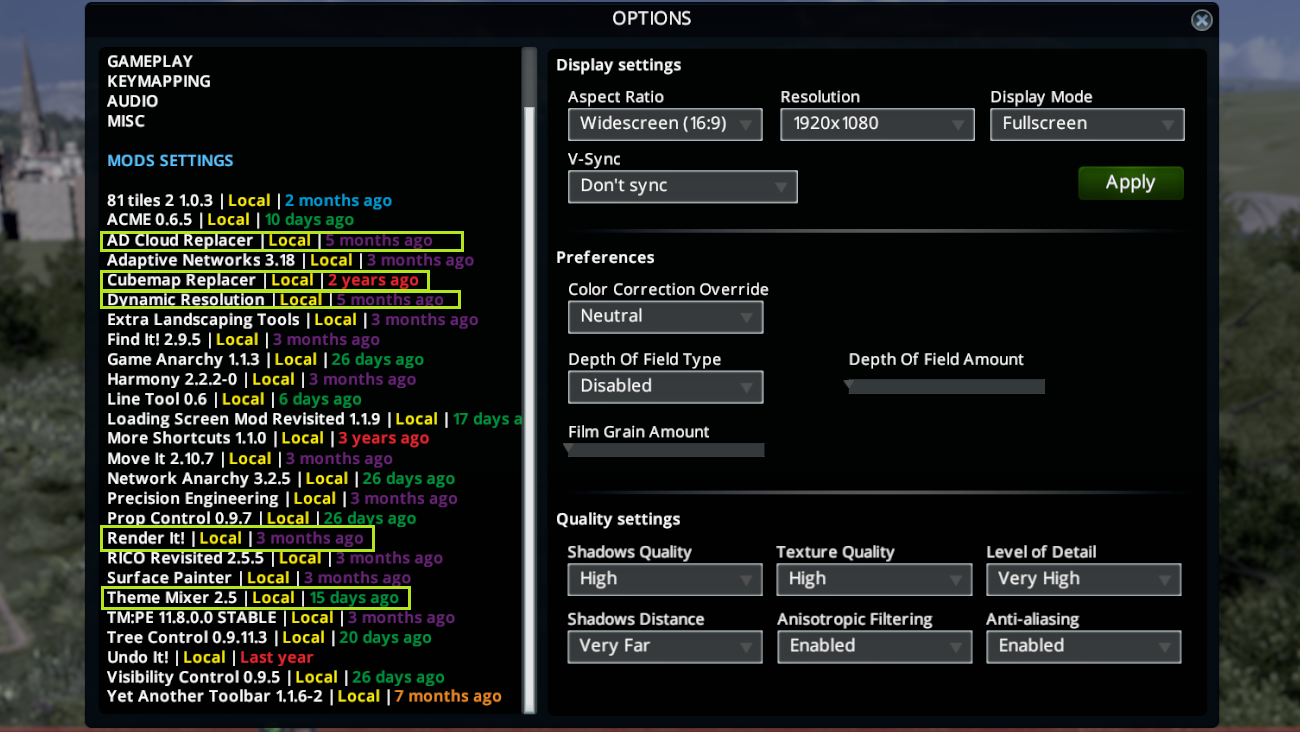This screenshot has height=732, width=1300.
Task: Open the Shadows Quality dropdown
Action: 665,579
